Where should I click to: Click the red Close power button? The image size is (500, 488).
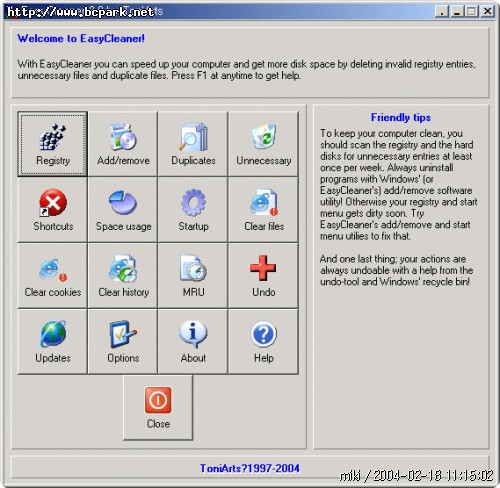(x=158, y=407)
